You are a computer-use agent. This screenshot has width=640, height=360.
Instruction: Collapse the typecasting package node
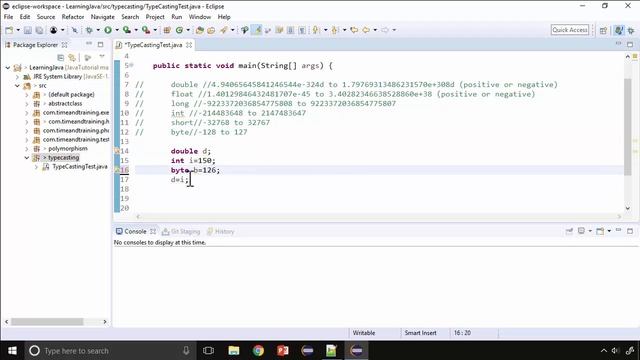coord(27,158)
